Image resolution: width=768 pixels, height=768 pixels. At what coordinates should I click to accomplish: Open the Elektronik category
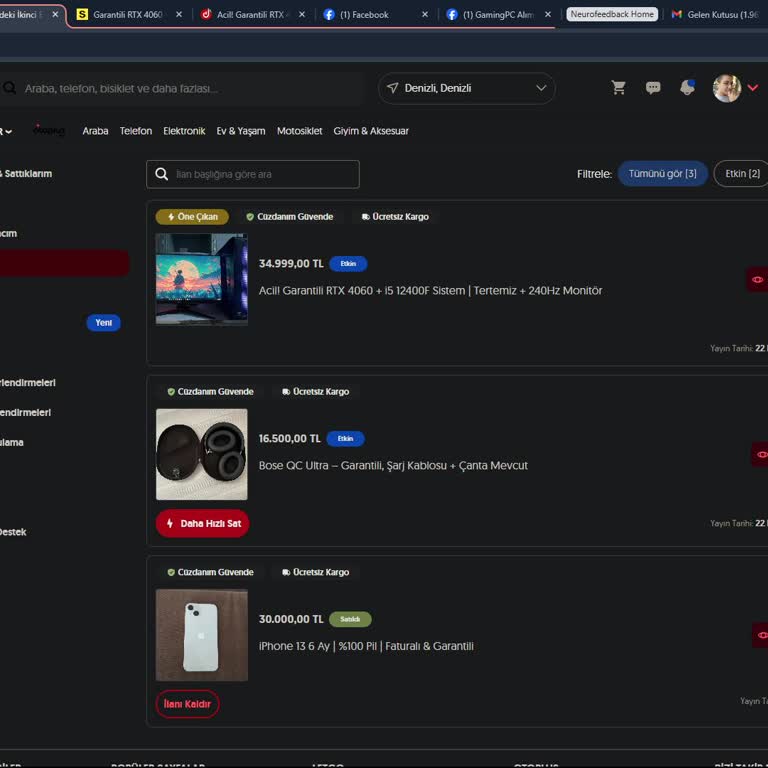(x=184, y=131)
